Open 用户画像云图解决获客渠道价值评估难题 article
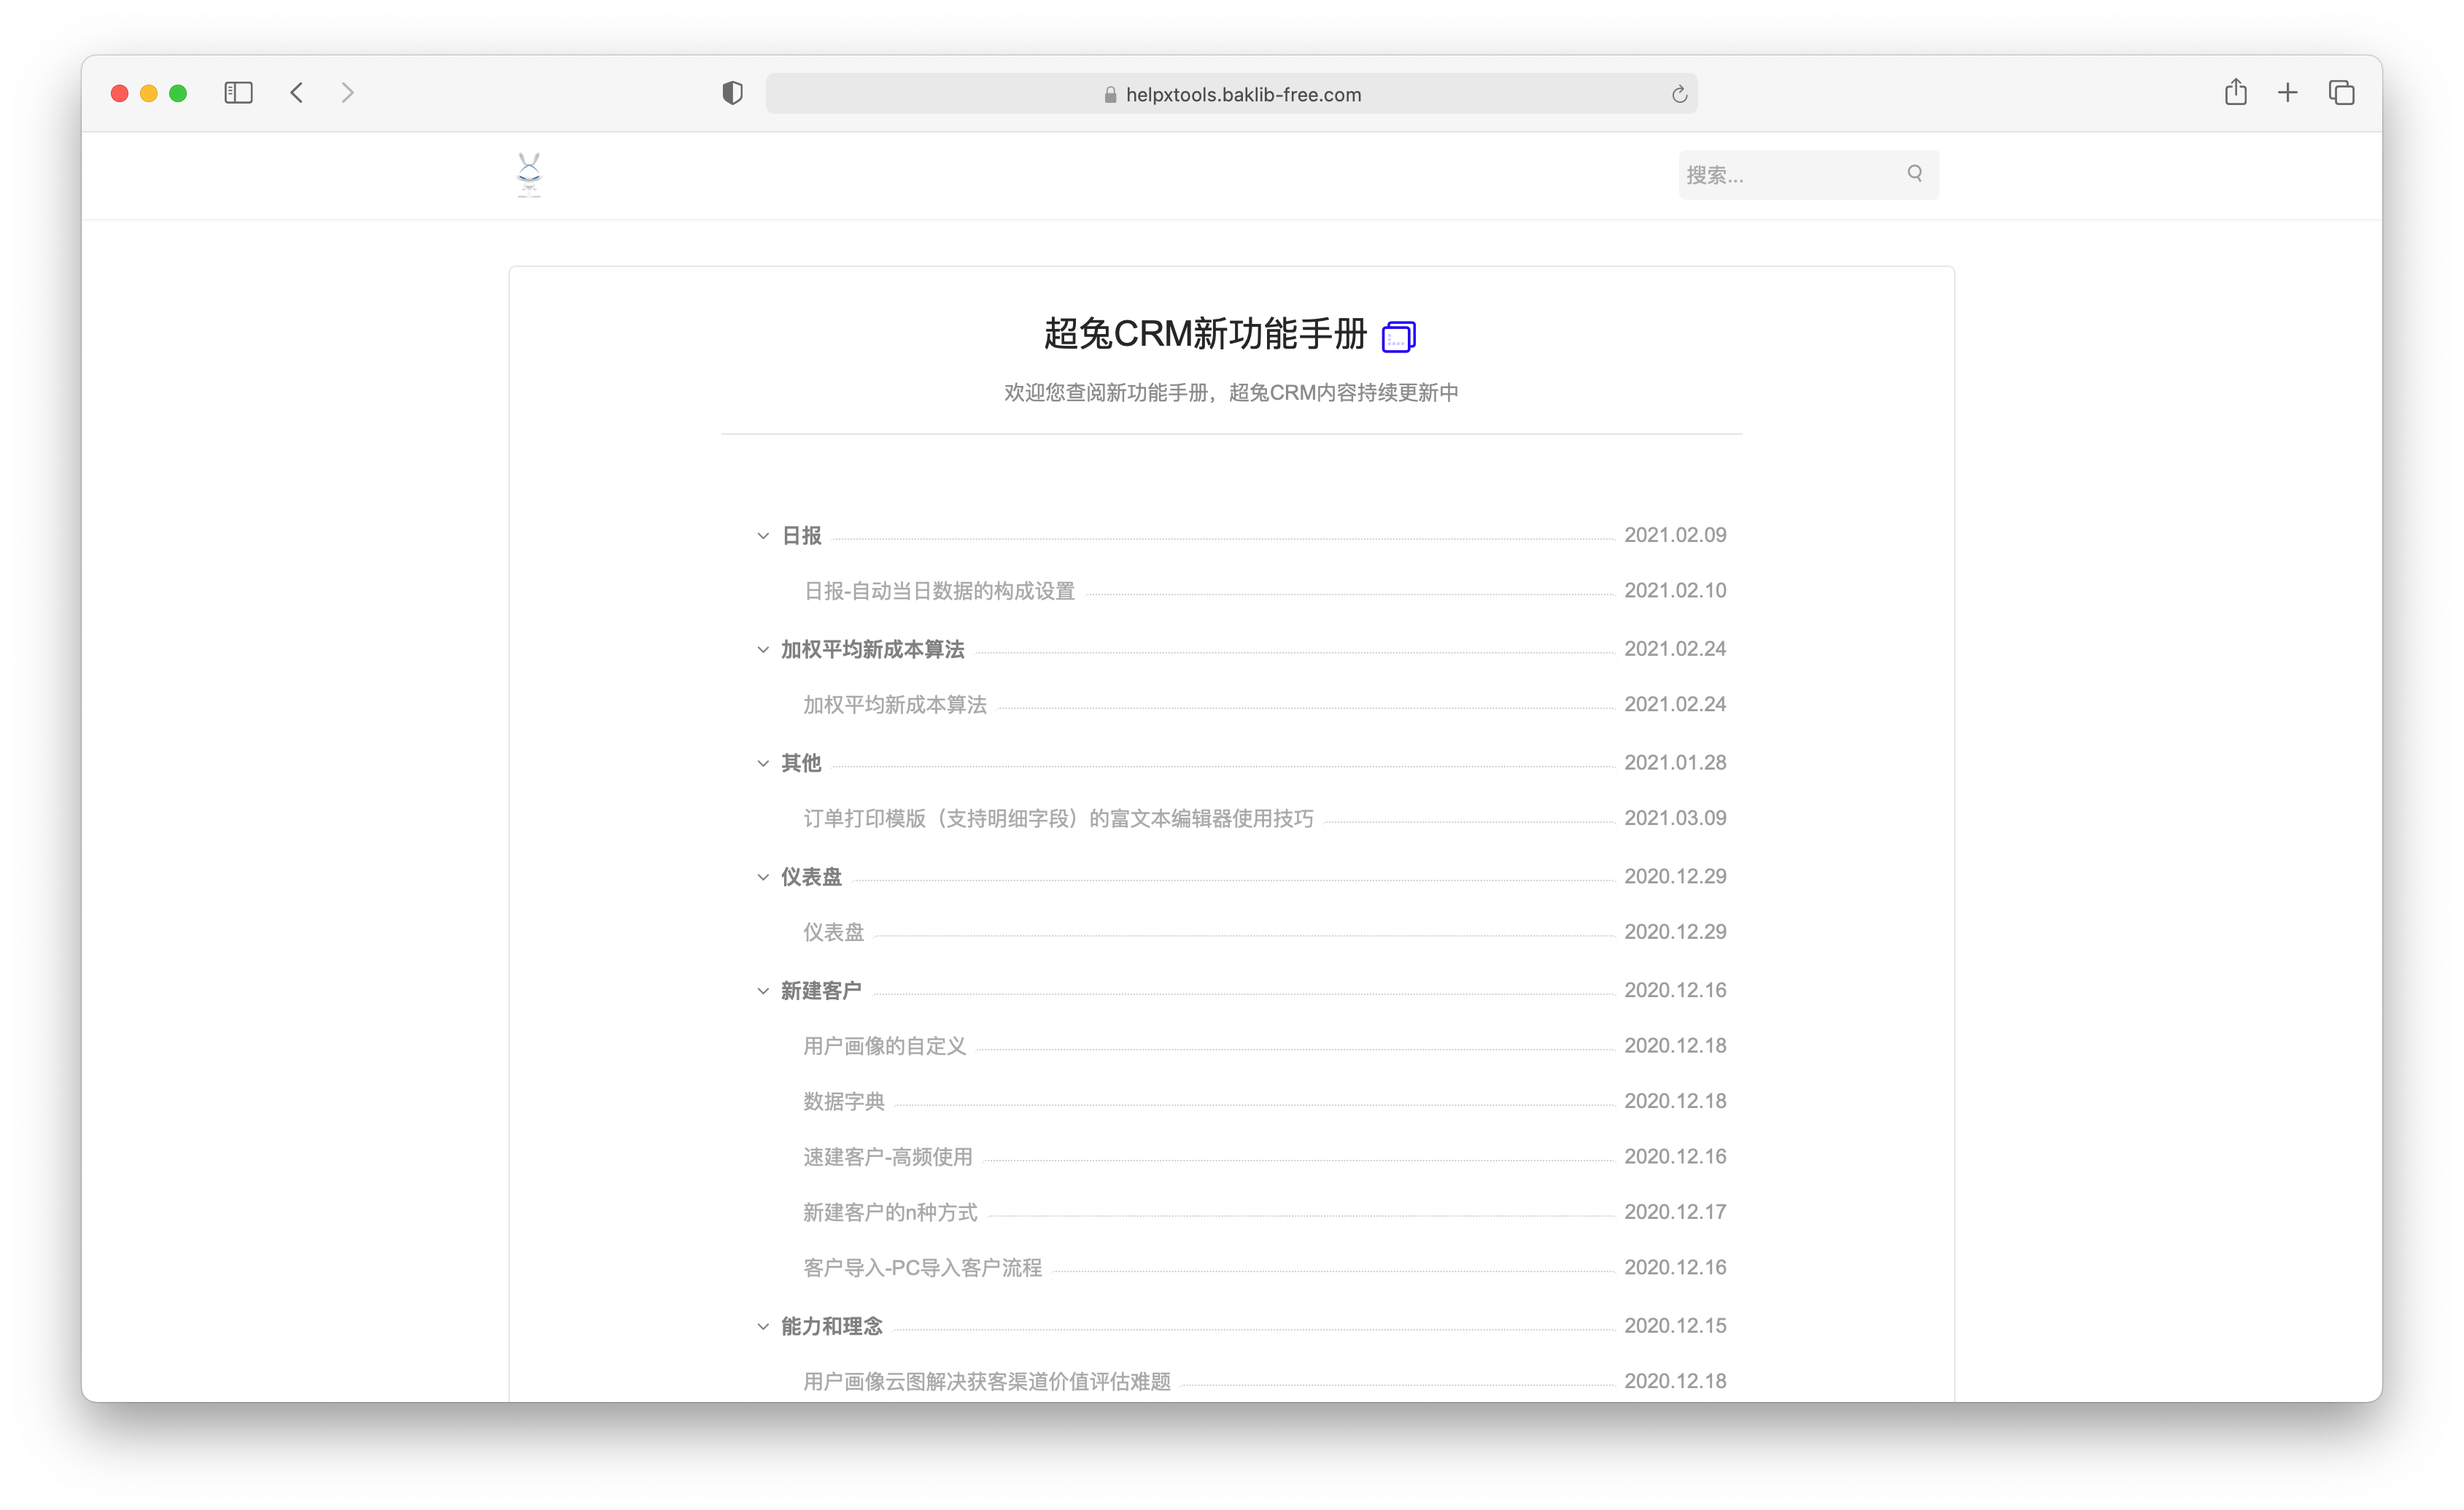The height and width of the screenshot is (1510, 2464). click(x=986, y=1382)
